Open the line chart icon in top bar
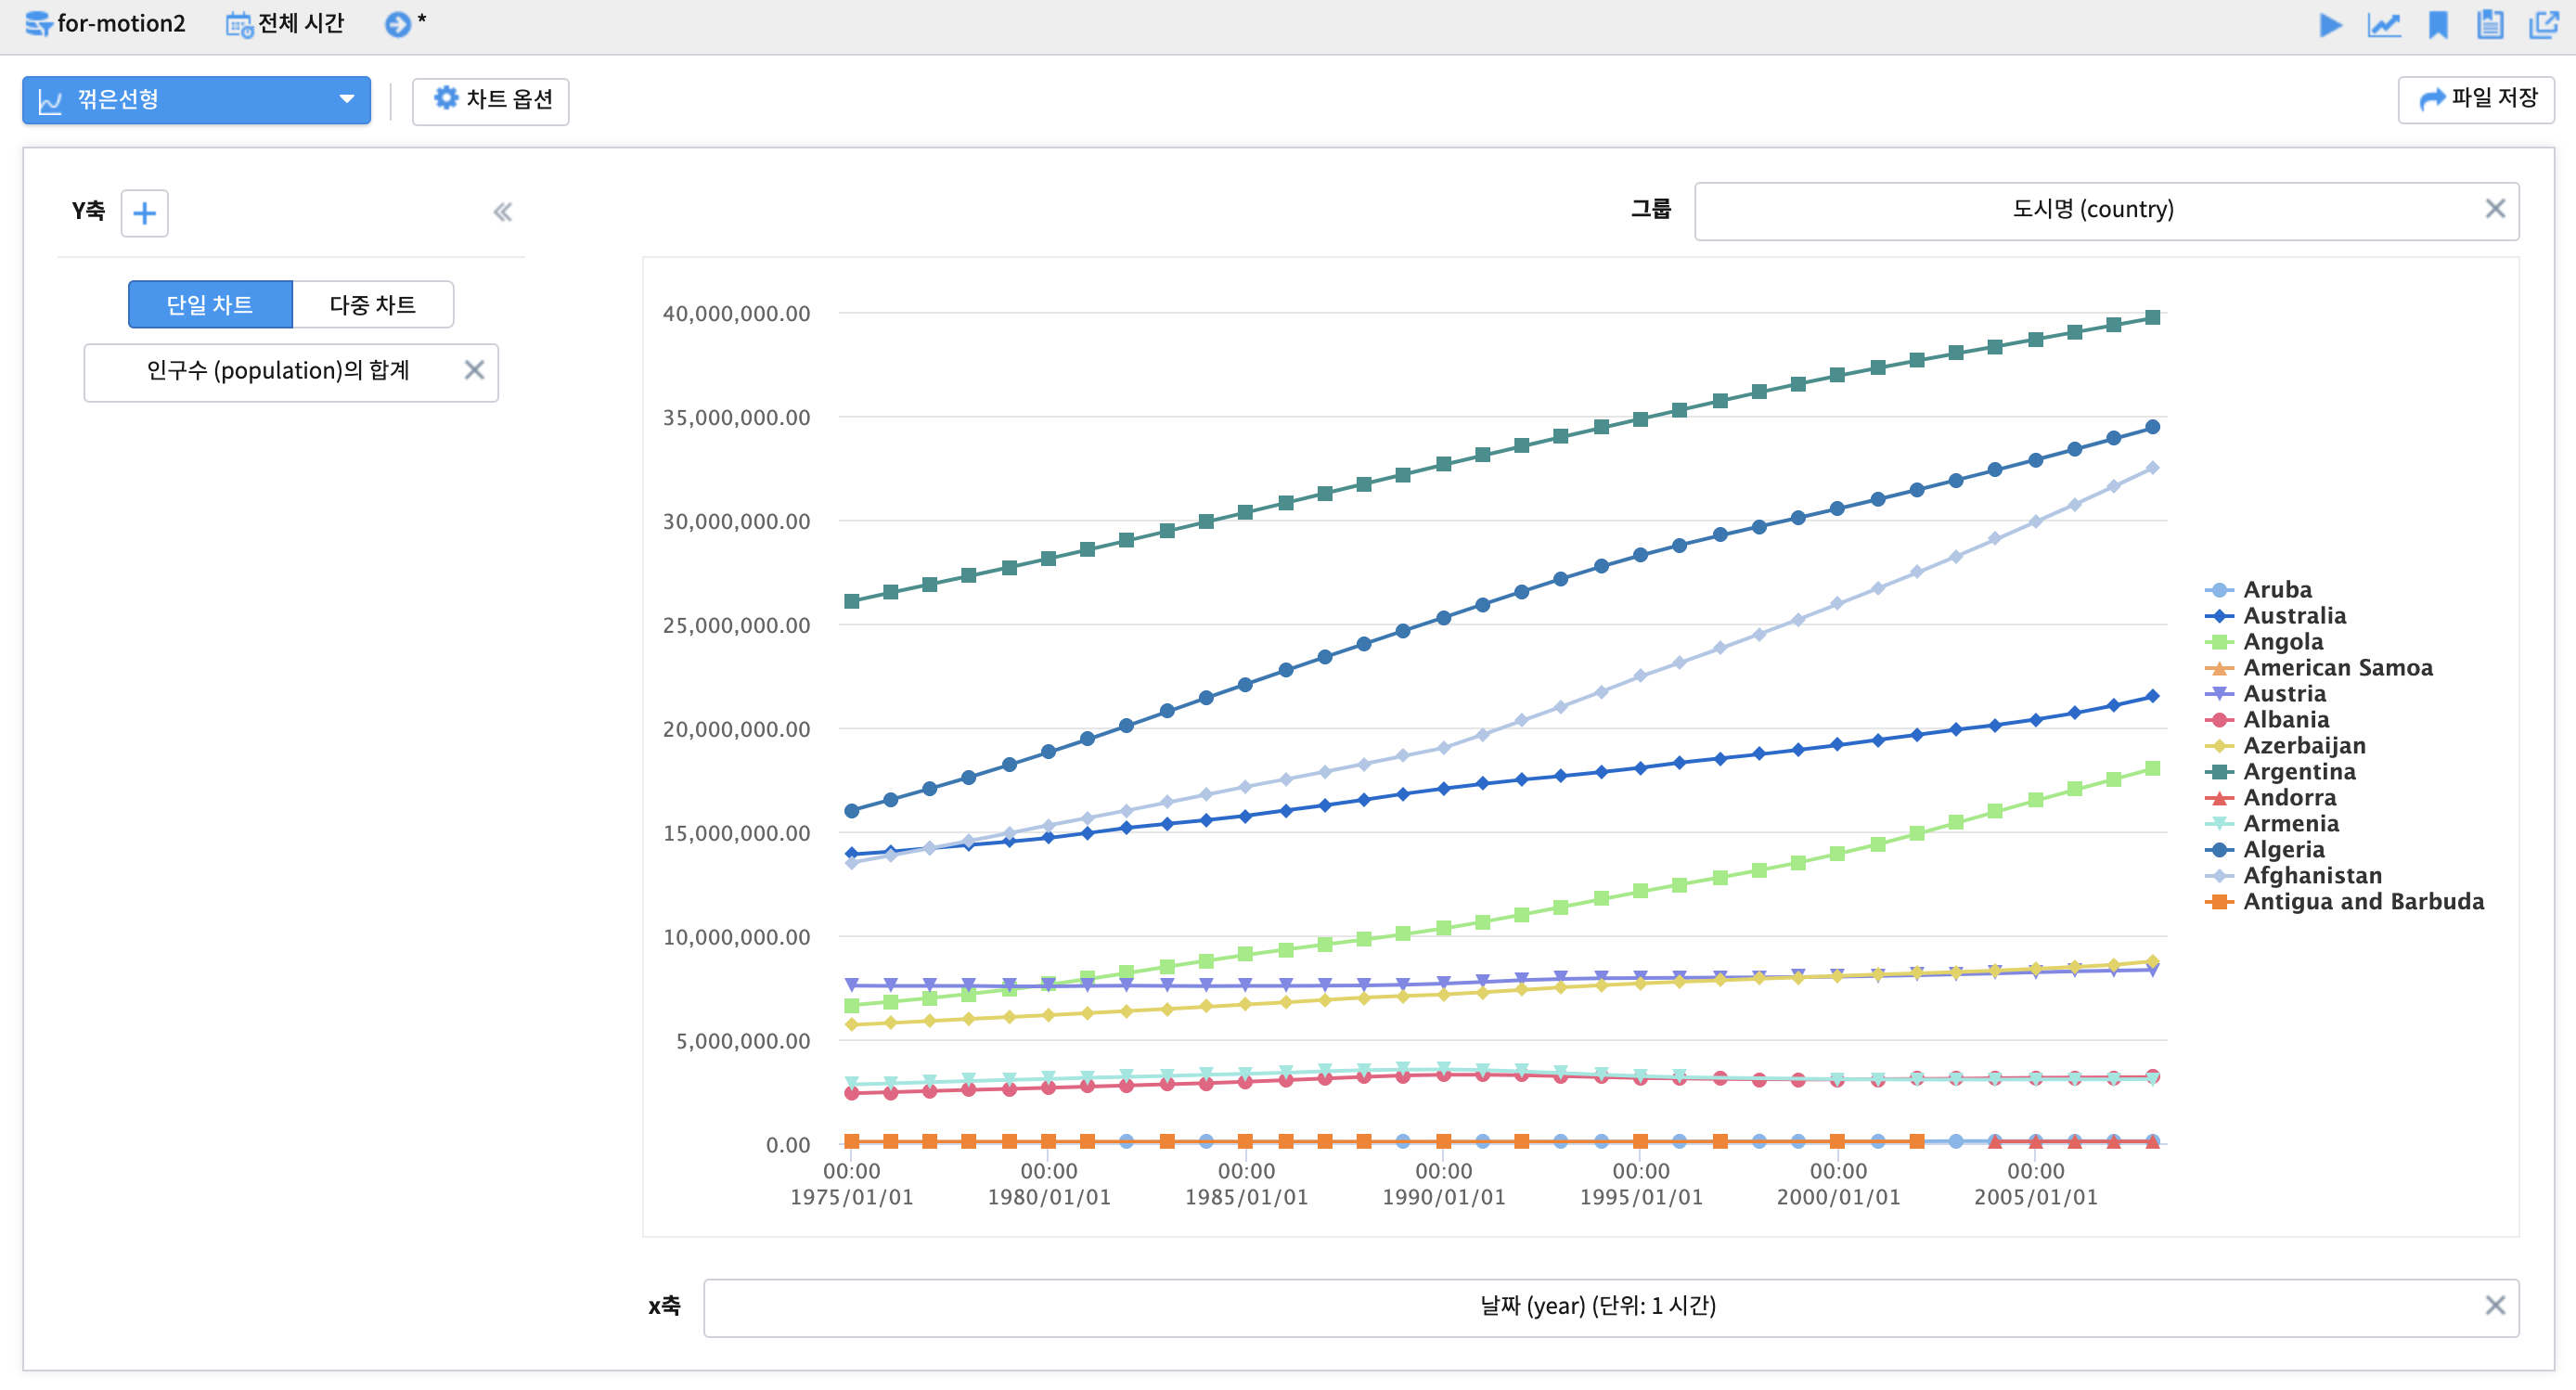Image resolution: width=2576 pixels, height=1390 pixels. coord(2384,25)
